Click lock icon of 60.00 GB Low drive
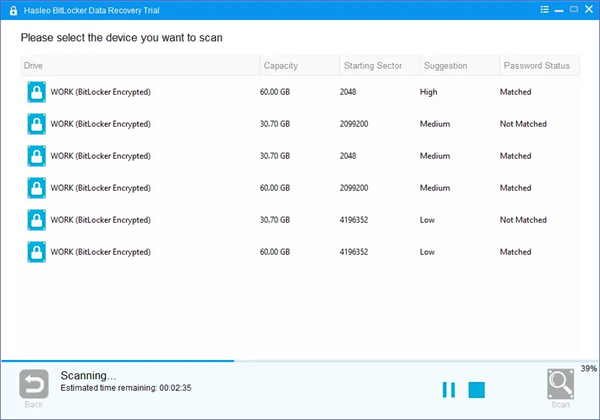 [37, 252]
